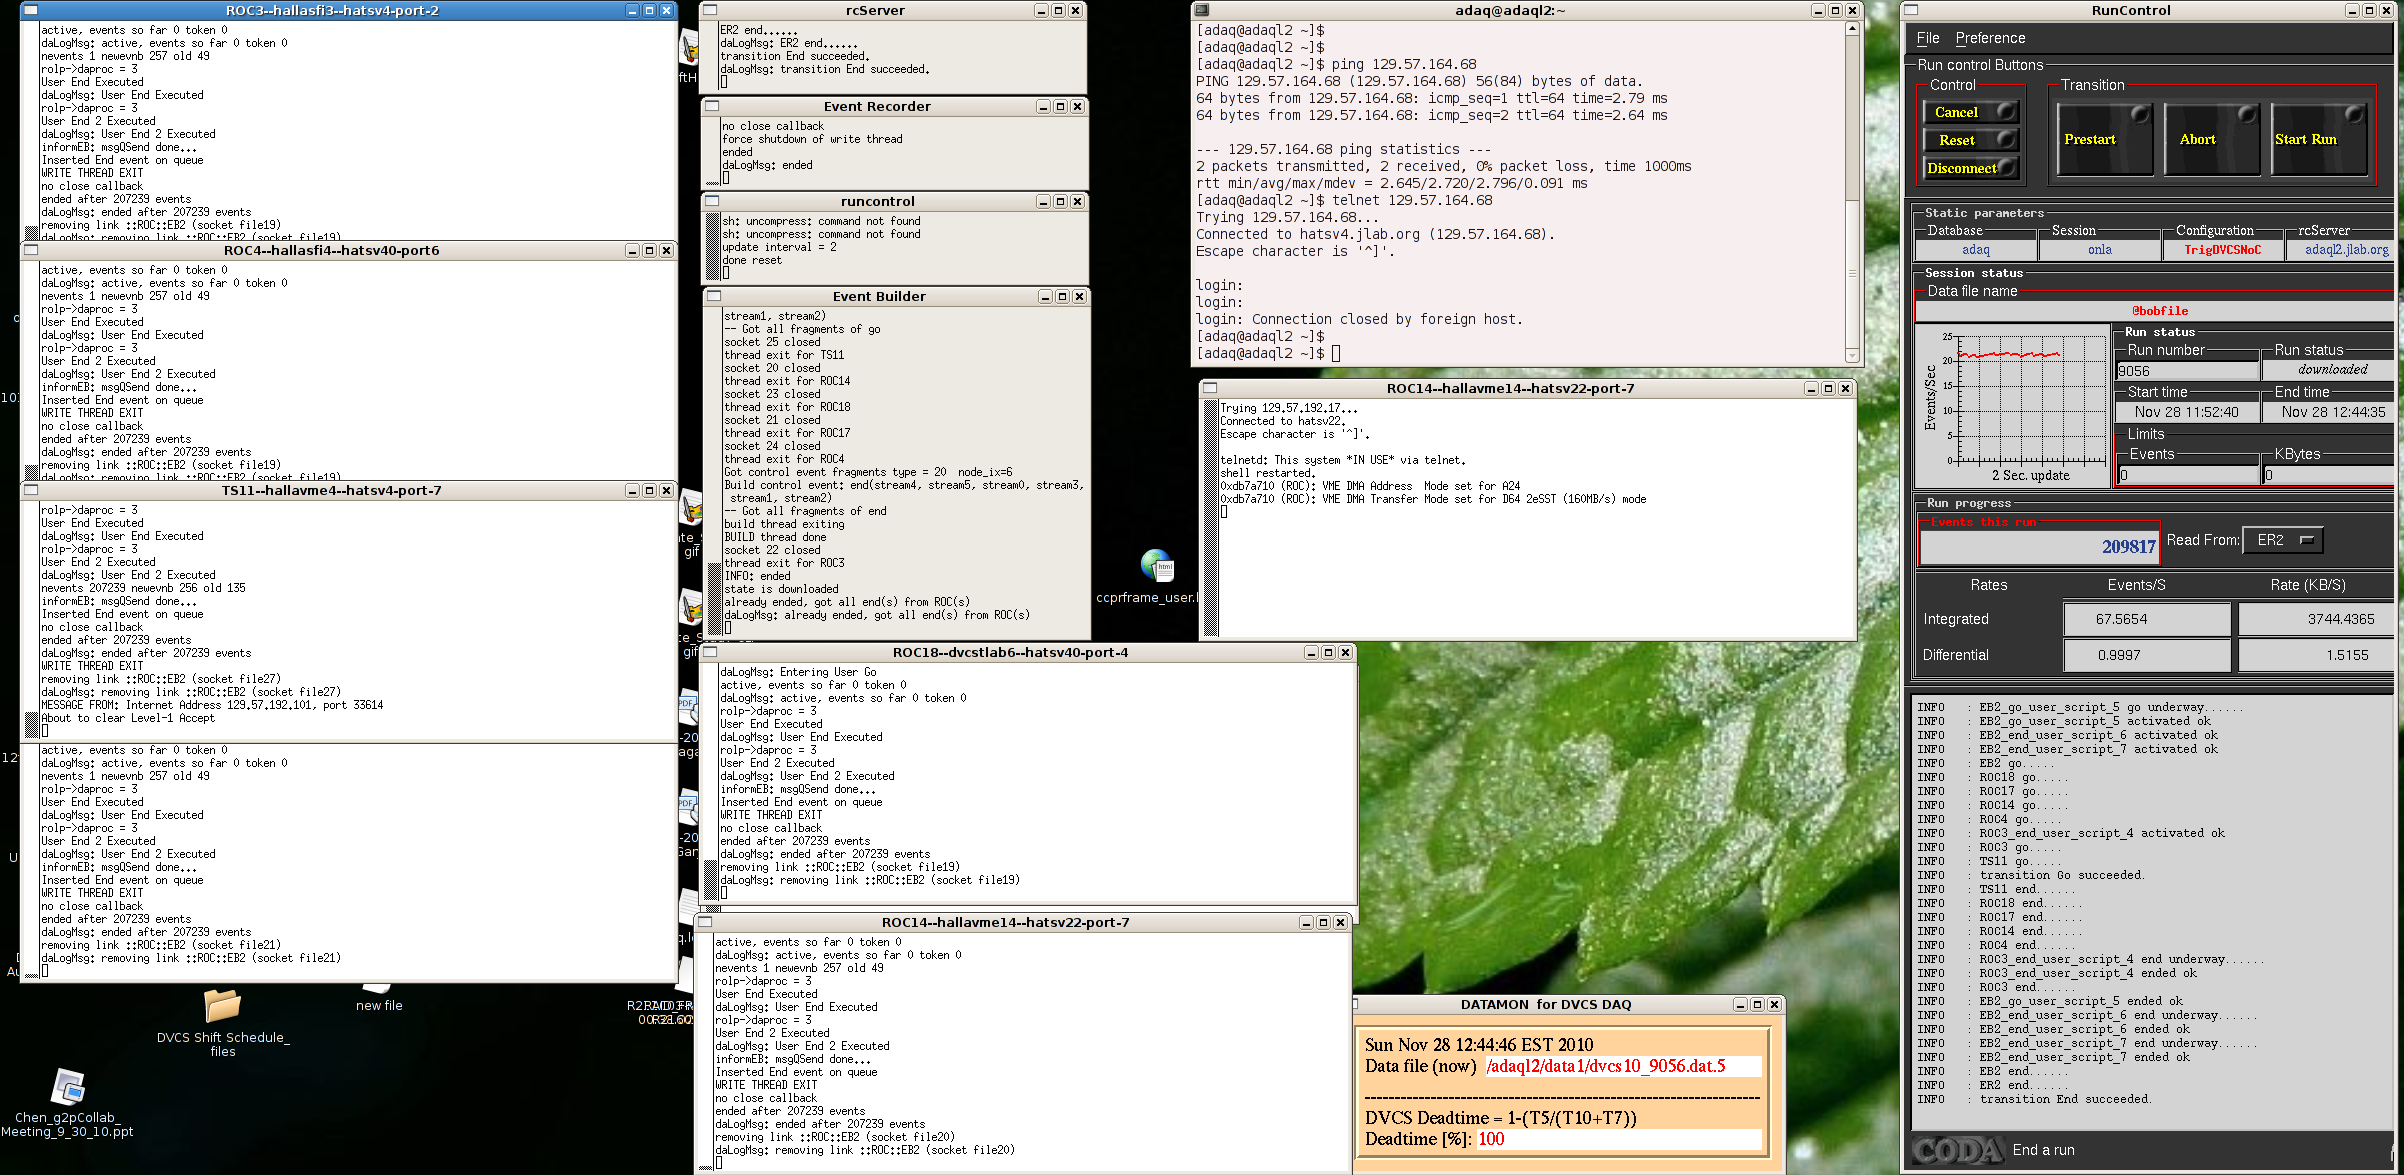Screen dimensions: 2404x1175
Task: Select the TrigDVCSNoC configuration value
Action: (2222, 250)
